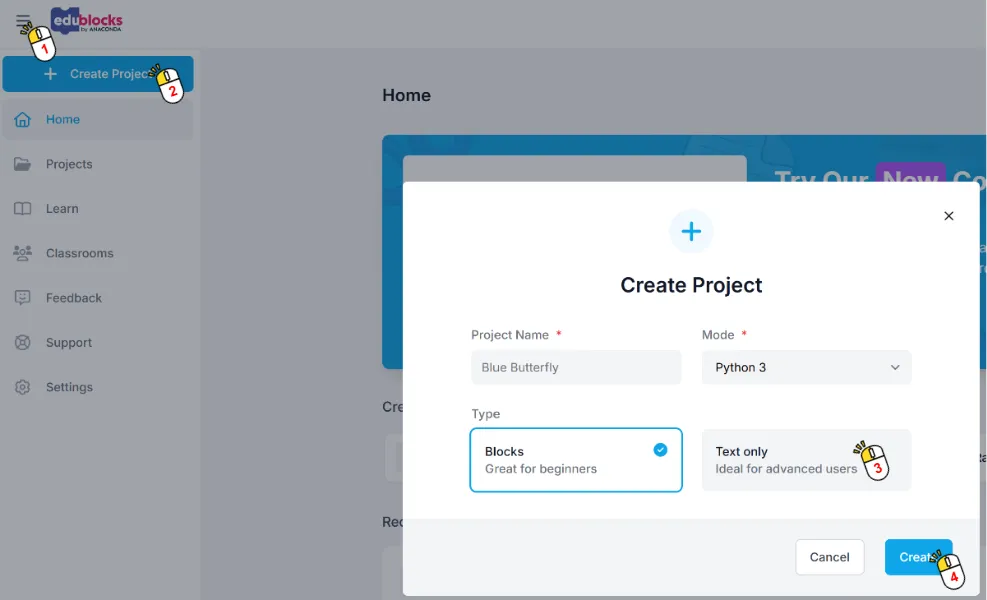Click the Learn book icon
This screenshot has width=987, height=600.
[22, 209]
